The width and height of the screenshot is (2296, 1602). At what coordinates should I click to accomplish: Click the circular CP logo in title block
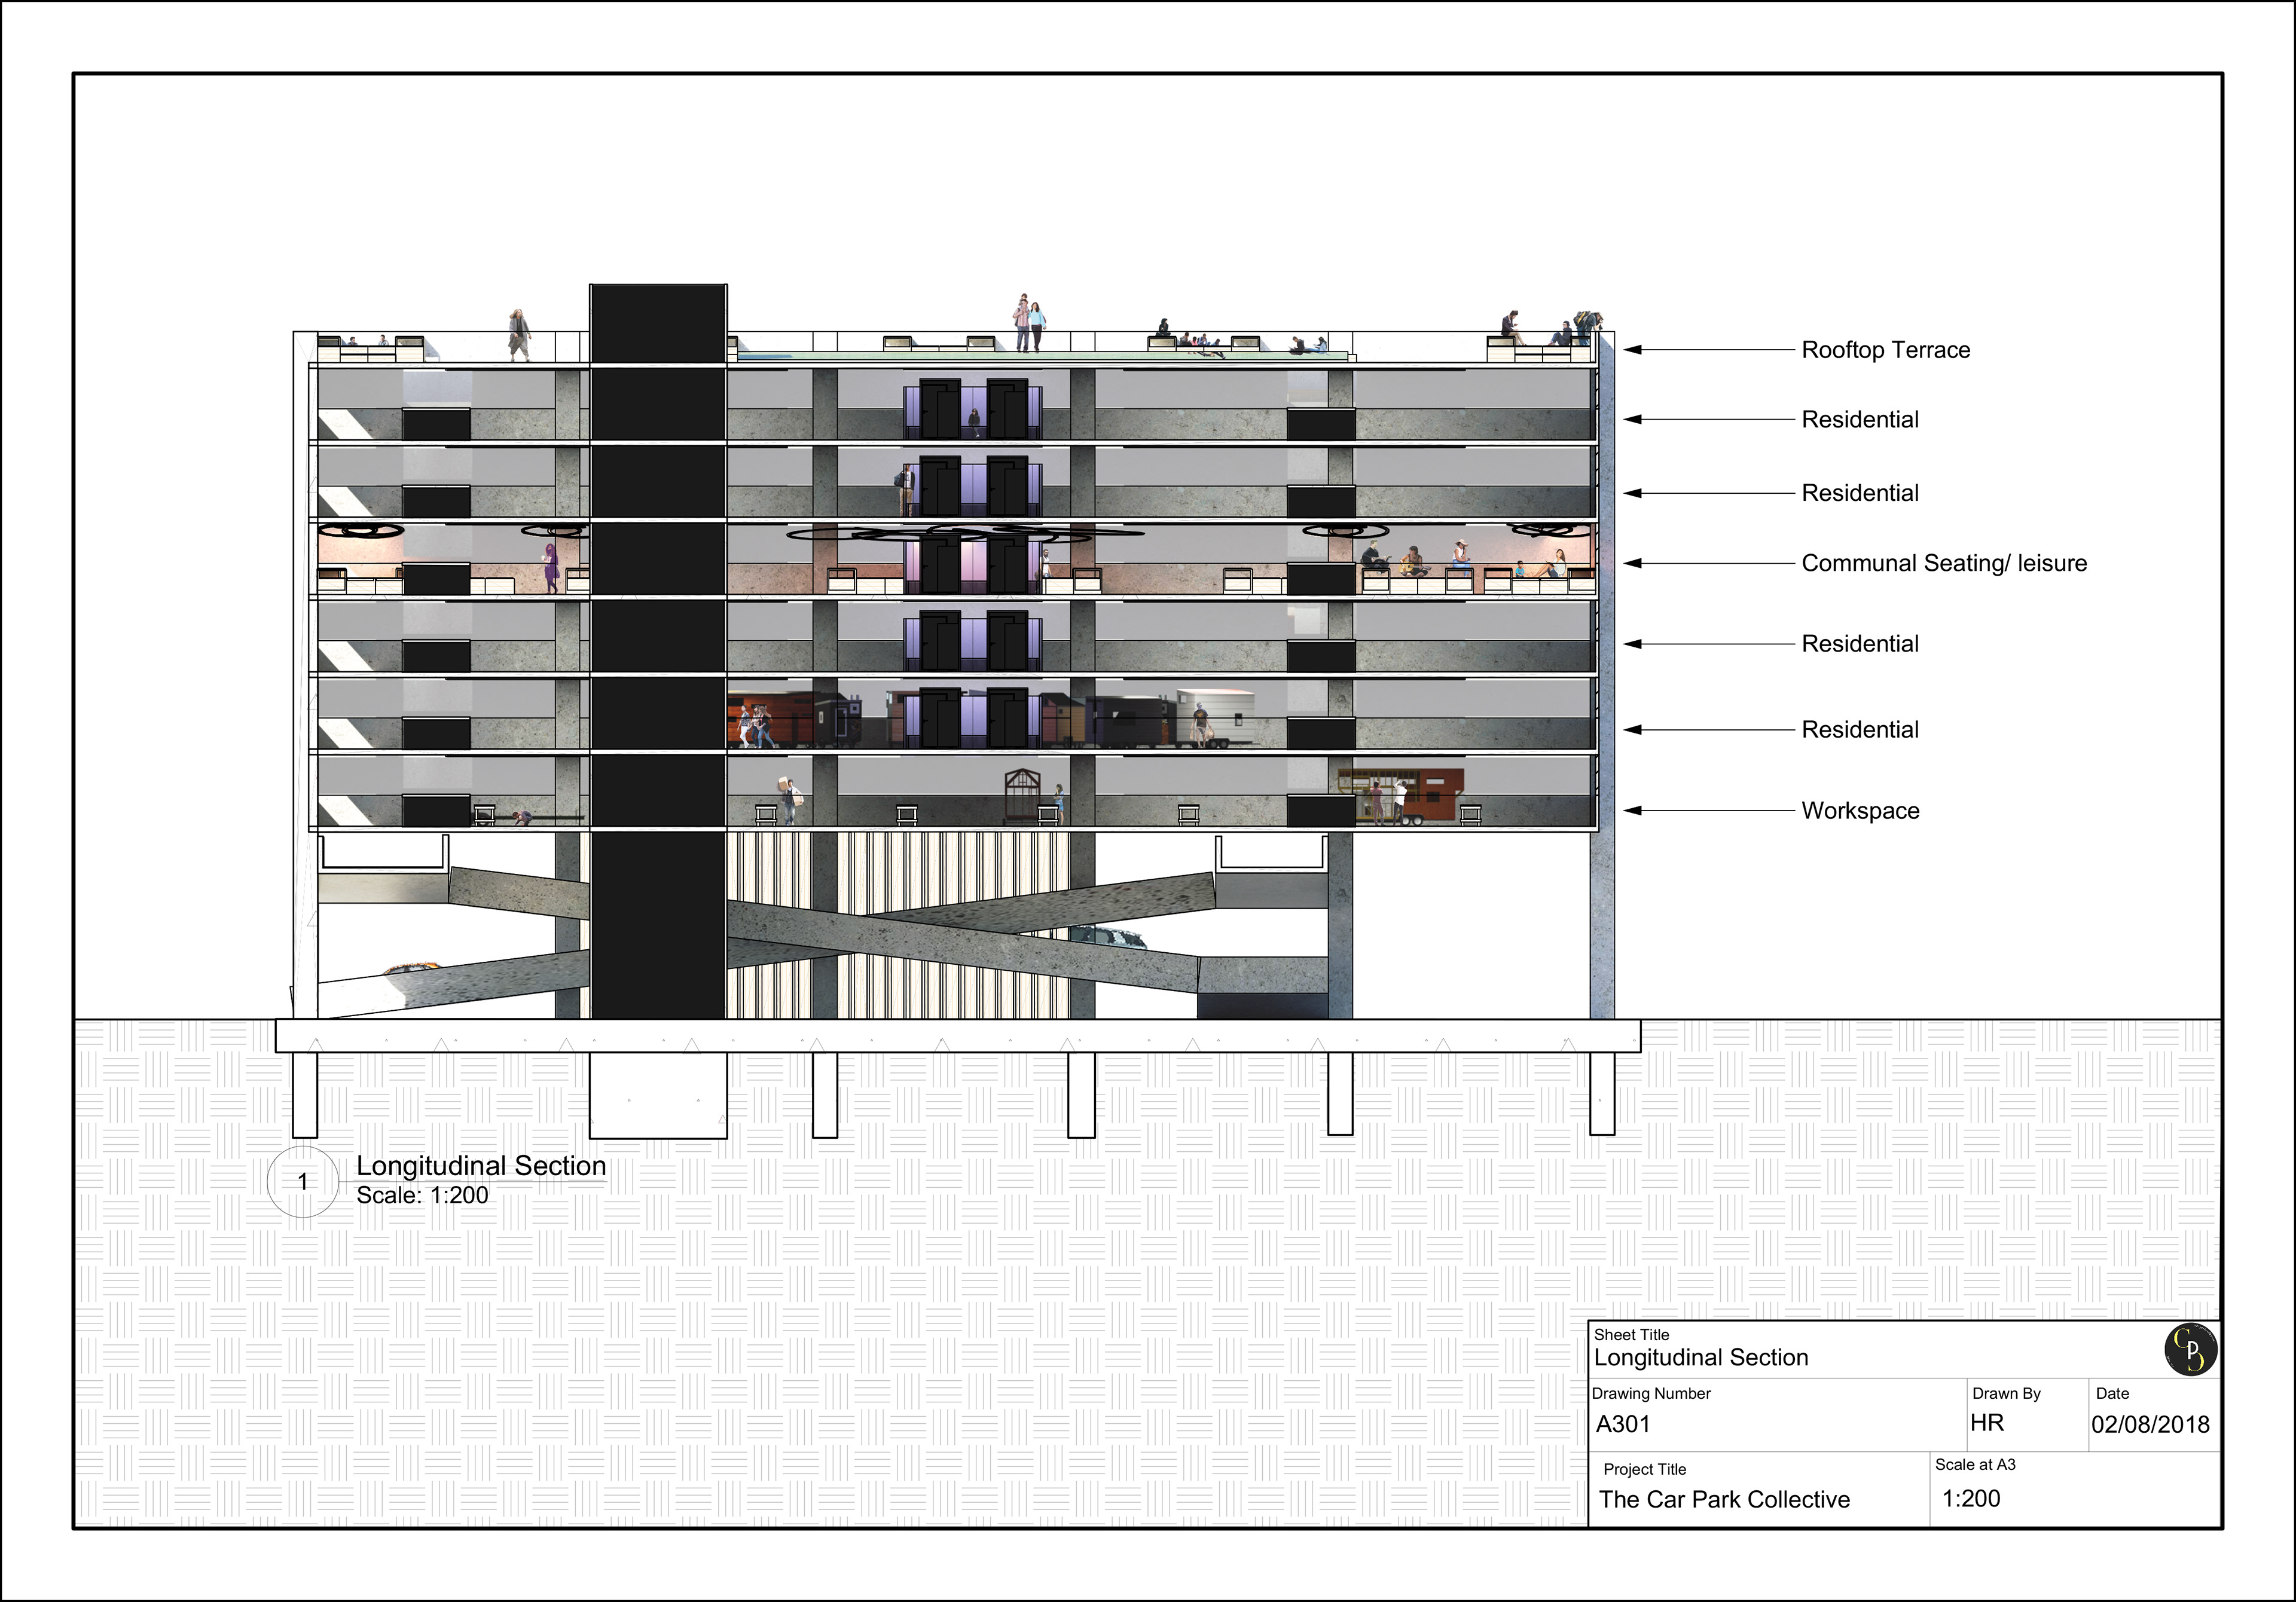pos(2190,1350)
